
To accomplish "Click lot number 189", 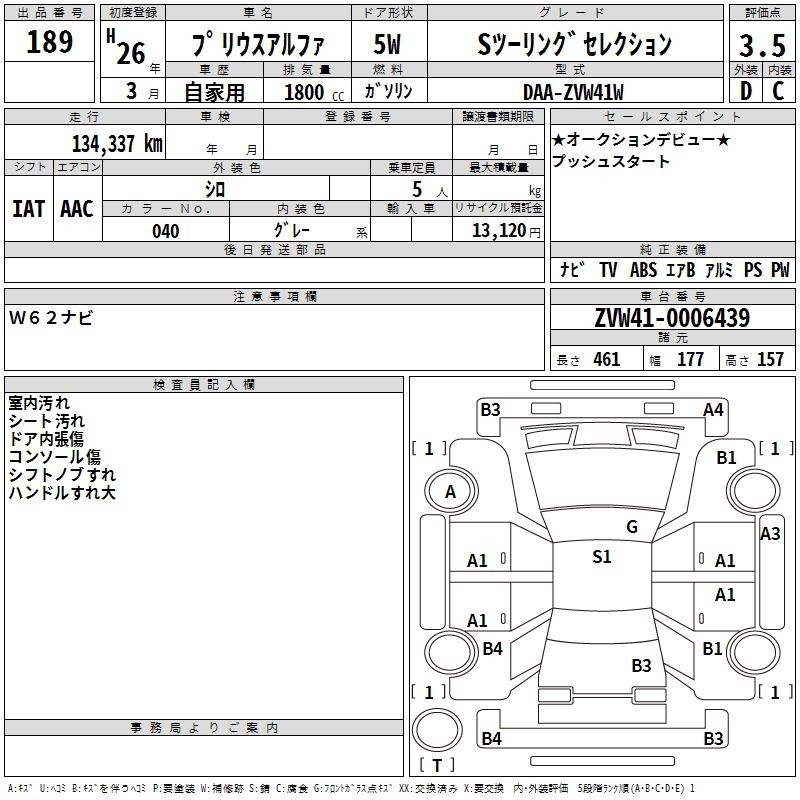I will 49,42.
